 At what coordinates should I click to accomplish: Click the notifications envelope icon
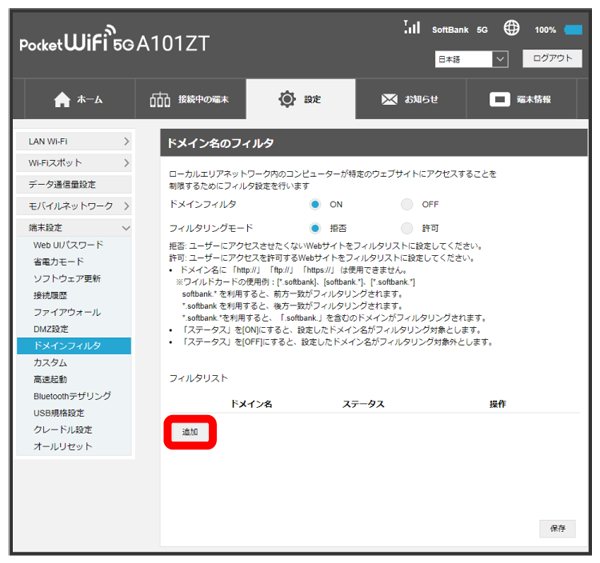click(389, 100)
